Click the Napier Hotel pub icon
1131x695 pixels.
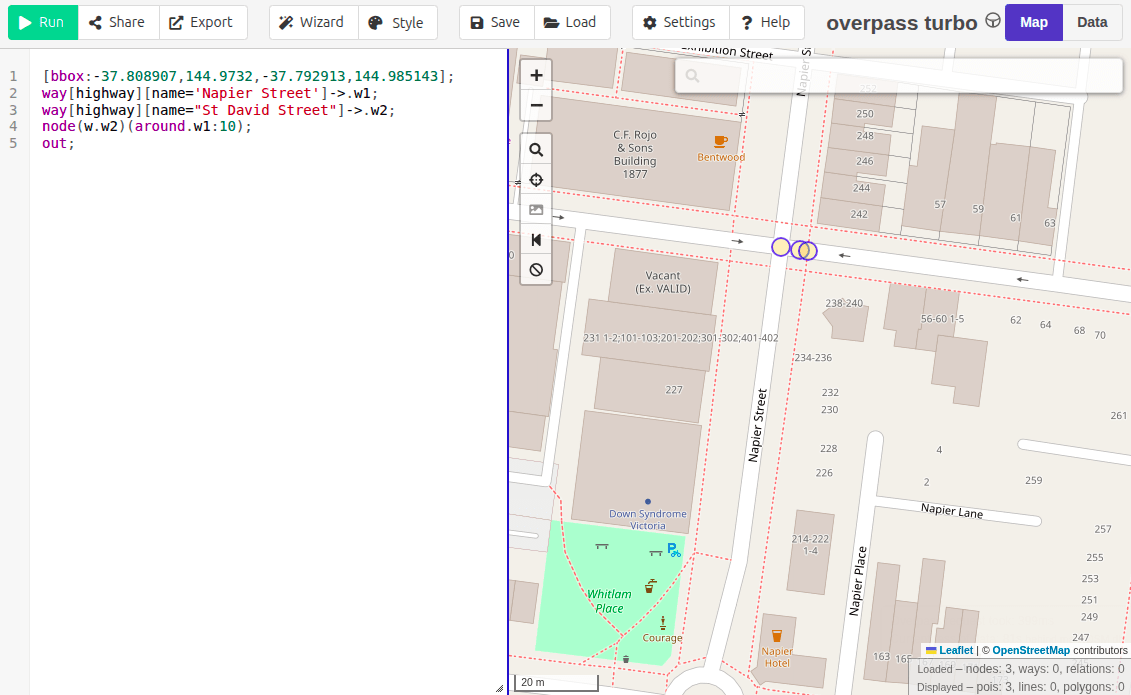click(777, 636)
